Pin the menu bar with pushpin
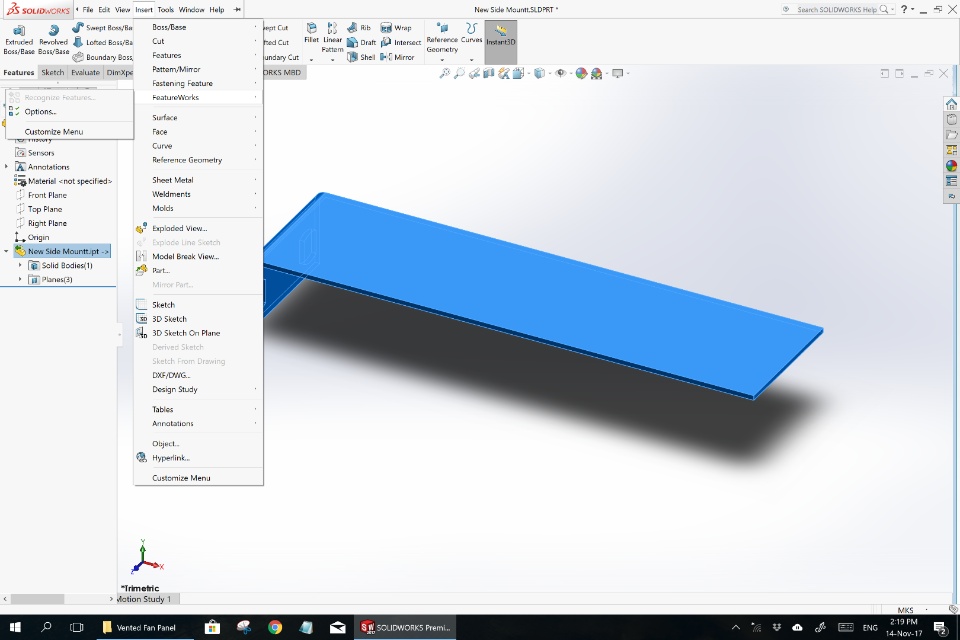The image size is (960, 640). click(x=237, y=9)
